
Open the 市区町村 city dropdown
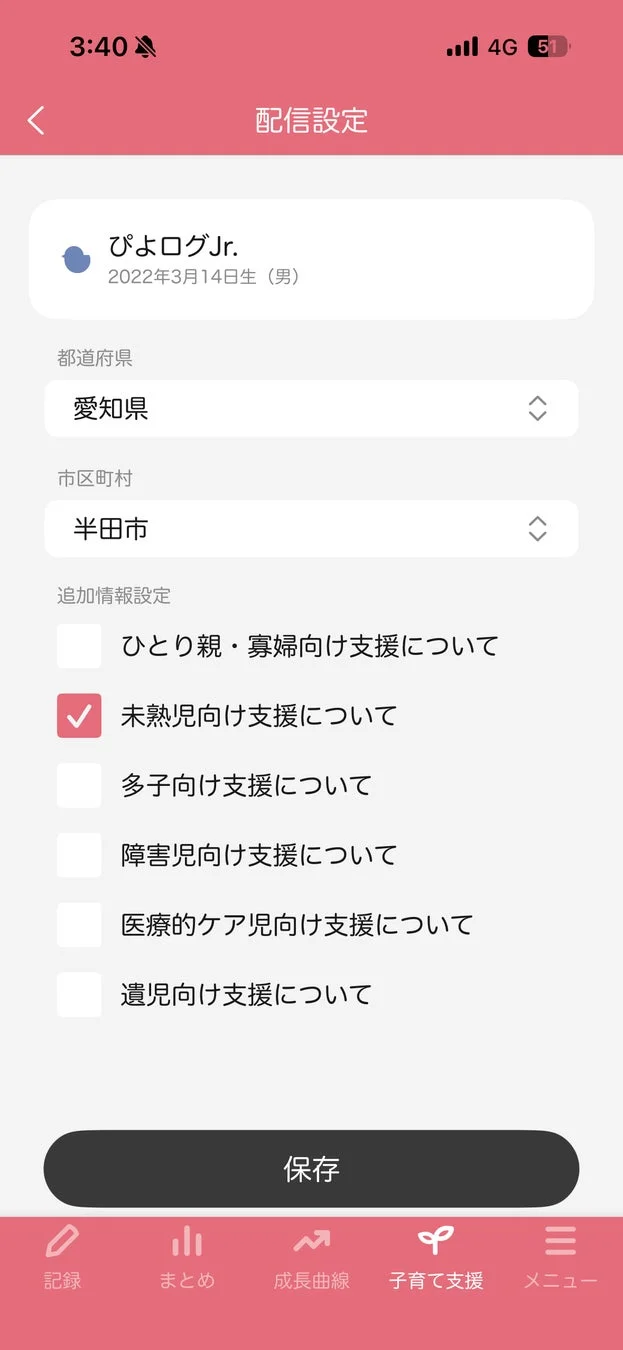pyautogui.click(x=311, y=528)
